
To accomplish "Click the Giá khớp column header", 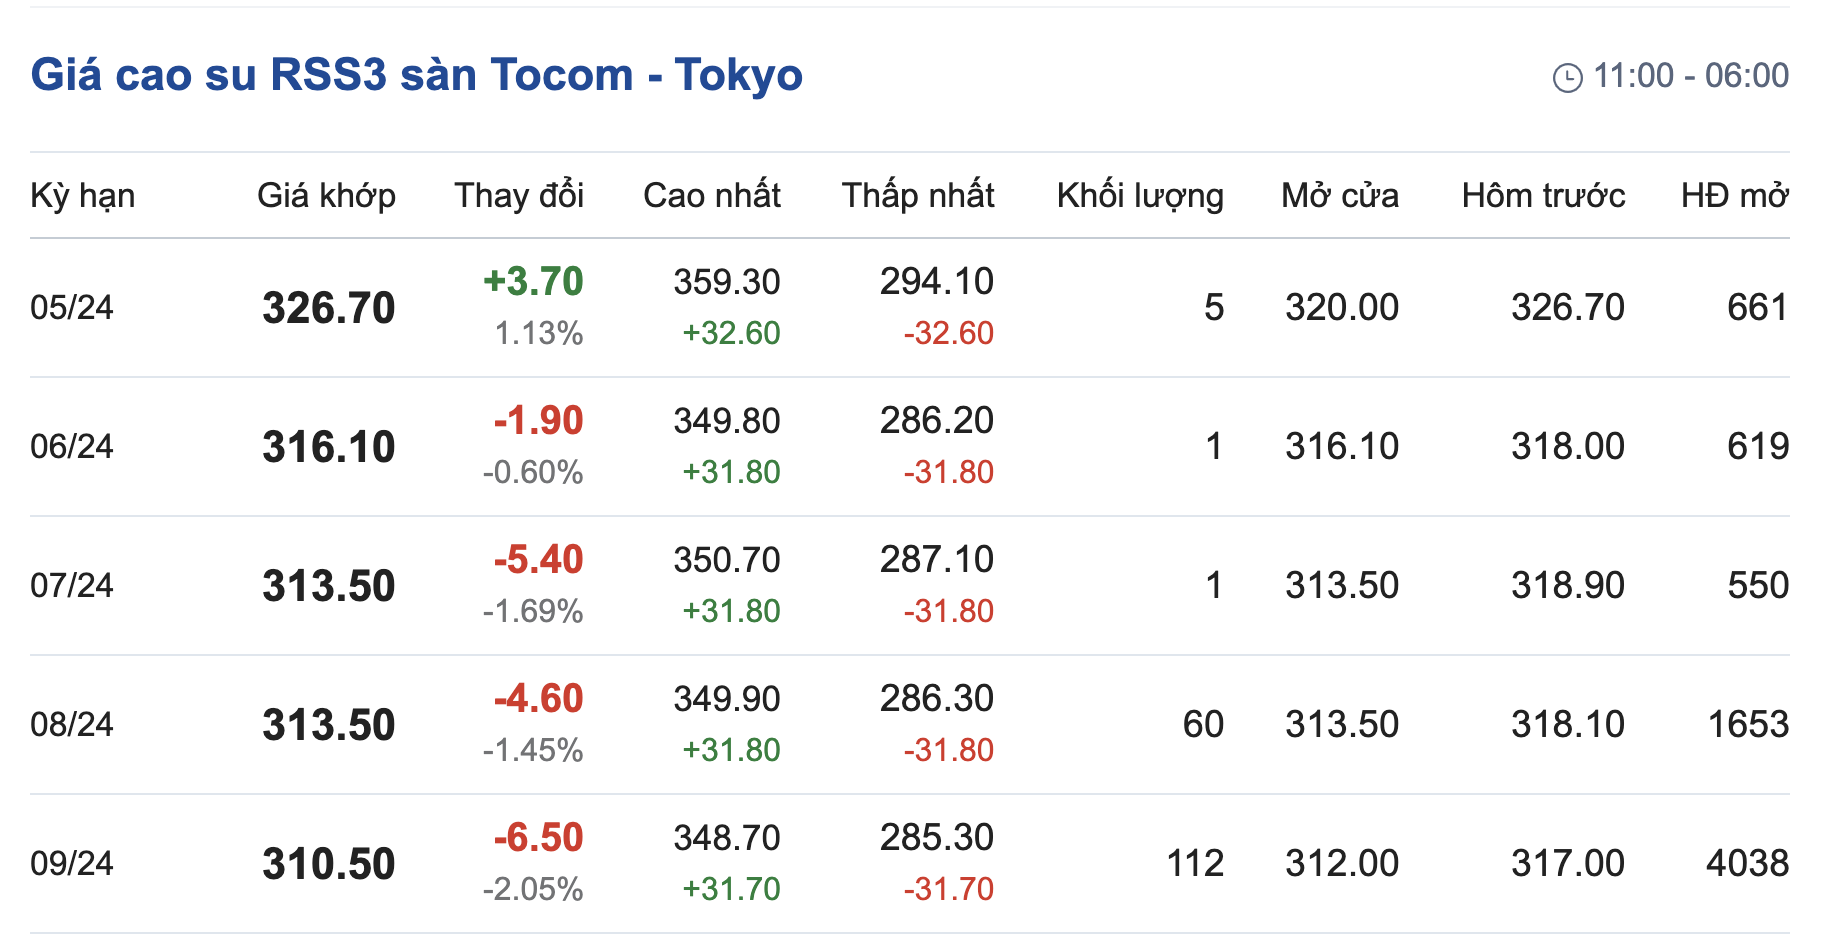I will click(326, 195).
